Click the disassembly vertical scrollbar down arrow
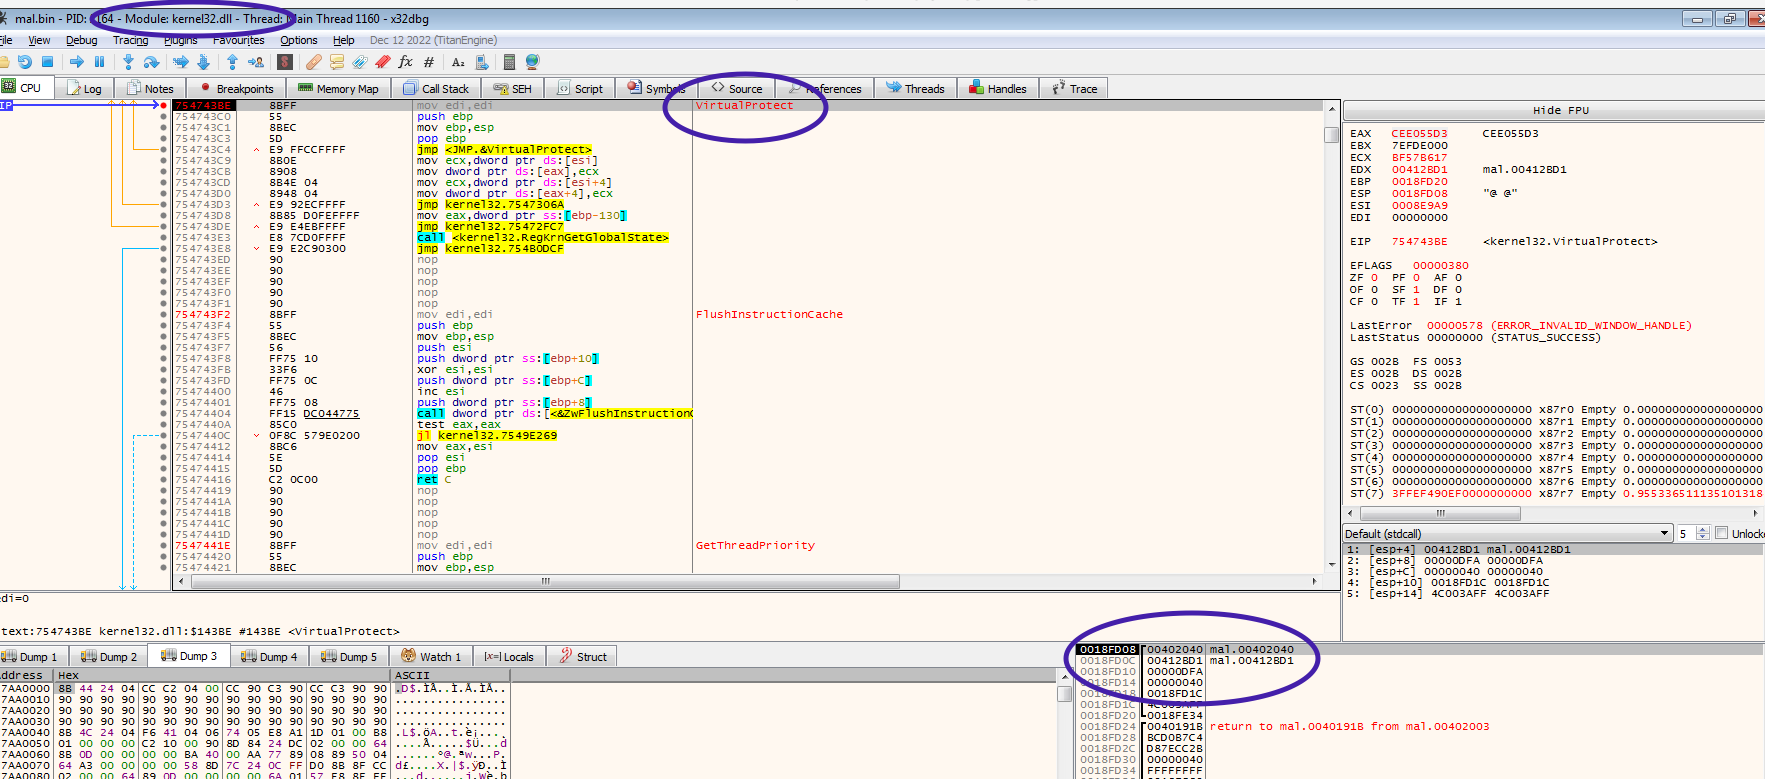Viewport: 1765px width, 779px height. (1331, 566)
